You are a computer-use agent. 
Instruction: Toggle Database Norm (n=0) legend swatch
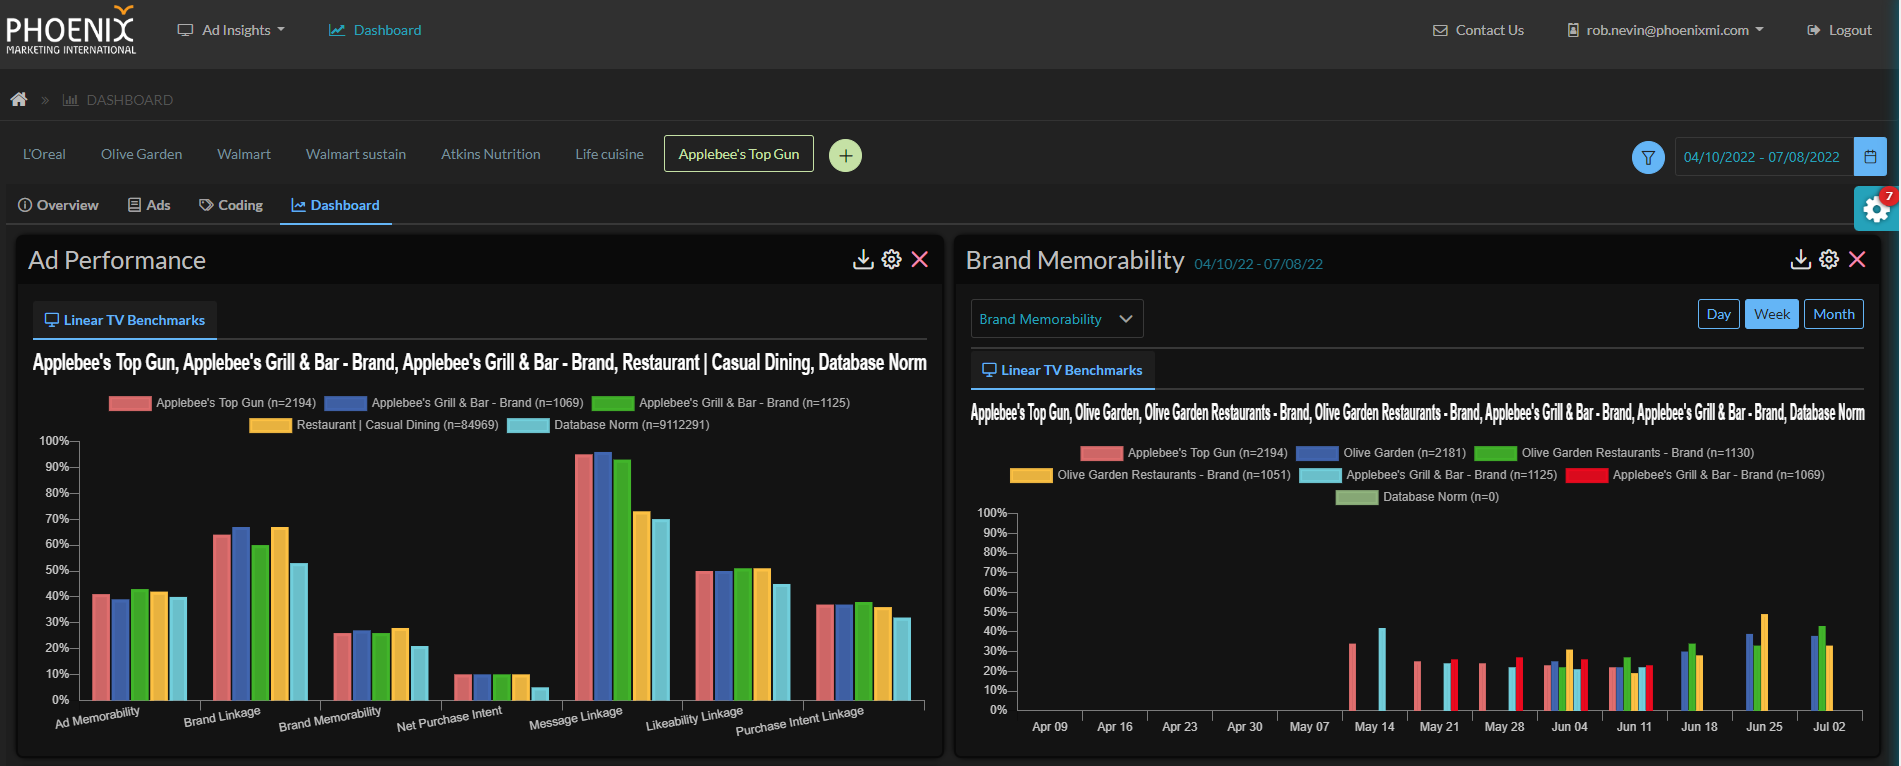tap(1357, 497)
